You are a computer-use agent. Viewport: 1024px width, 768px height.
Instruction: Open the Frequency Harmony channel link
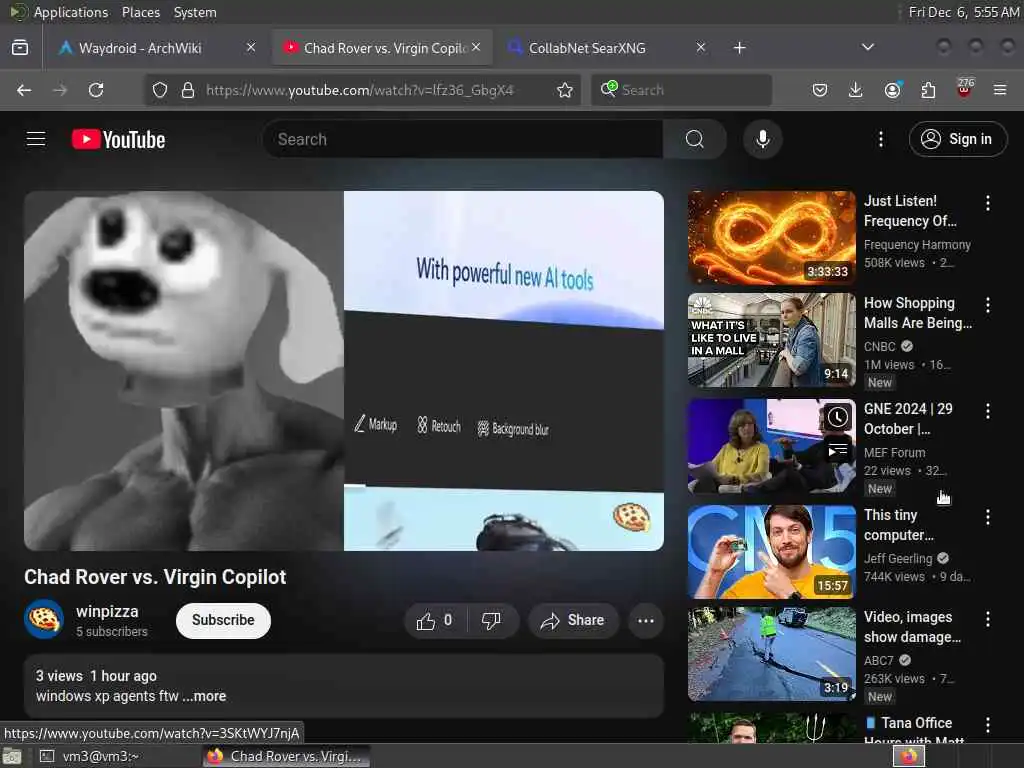pos(917,245)
